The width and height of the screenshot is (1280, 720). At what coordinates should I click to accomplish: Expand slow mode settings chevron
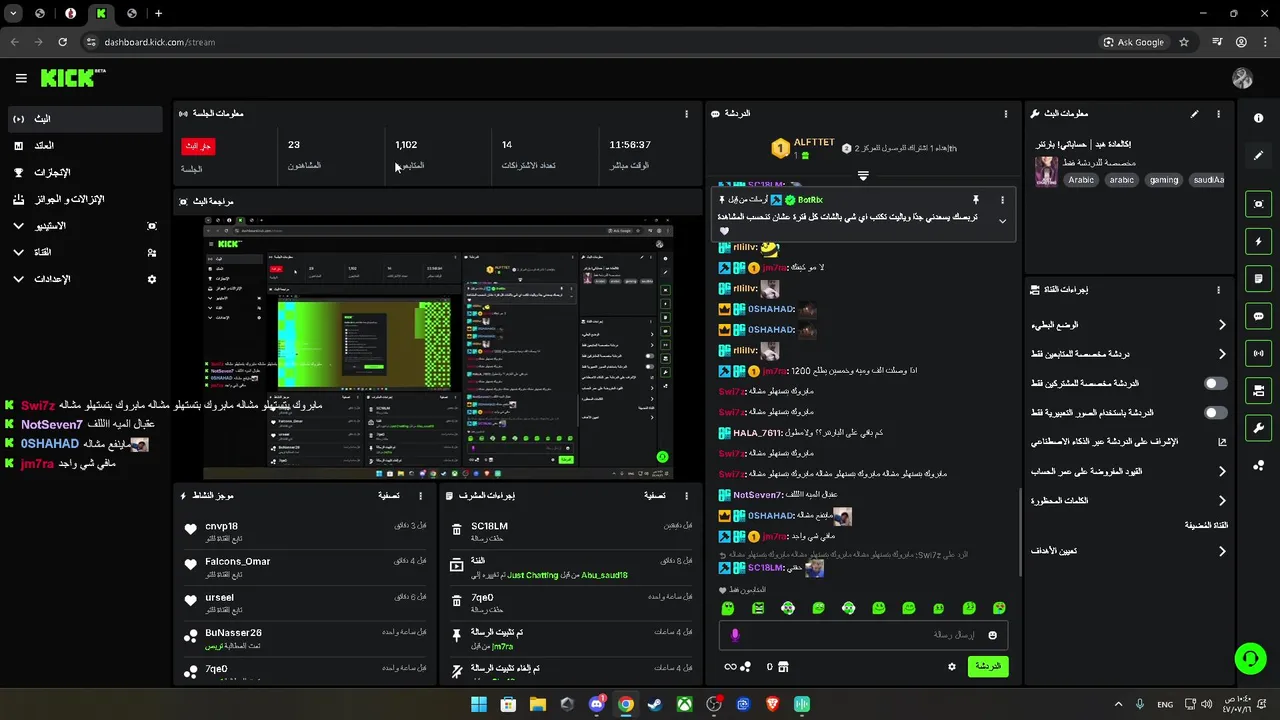tap(1221, 325)
